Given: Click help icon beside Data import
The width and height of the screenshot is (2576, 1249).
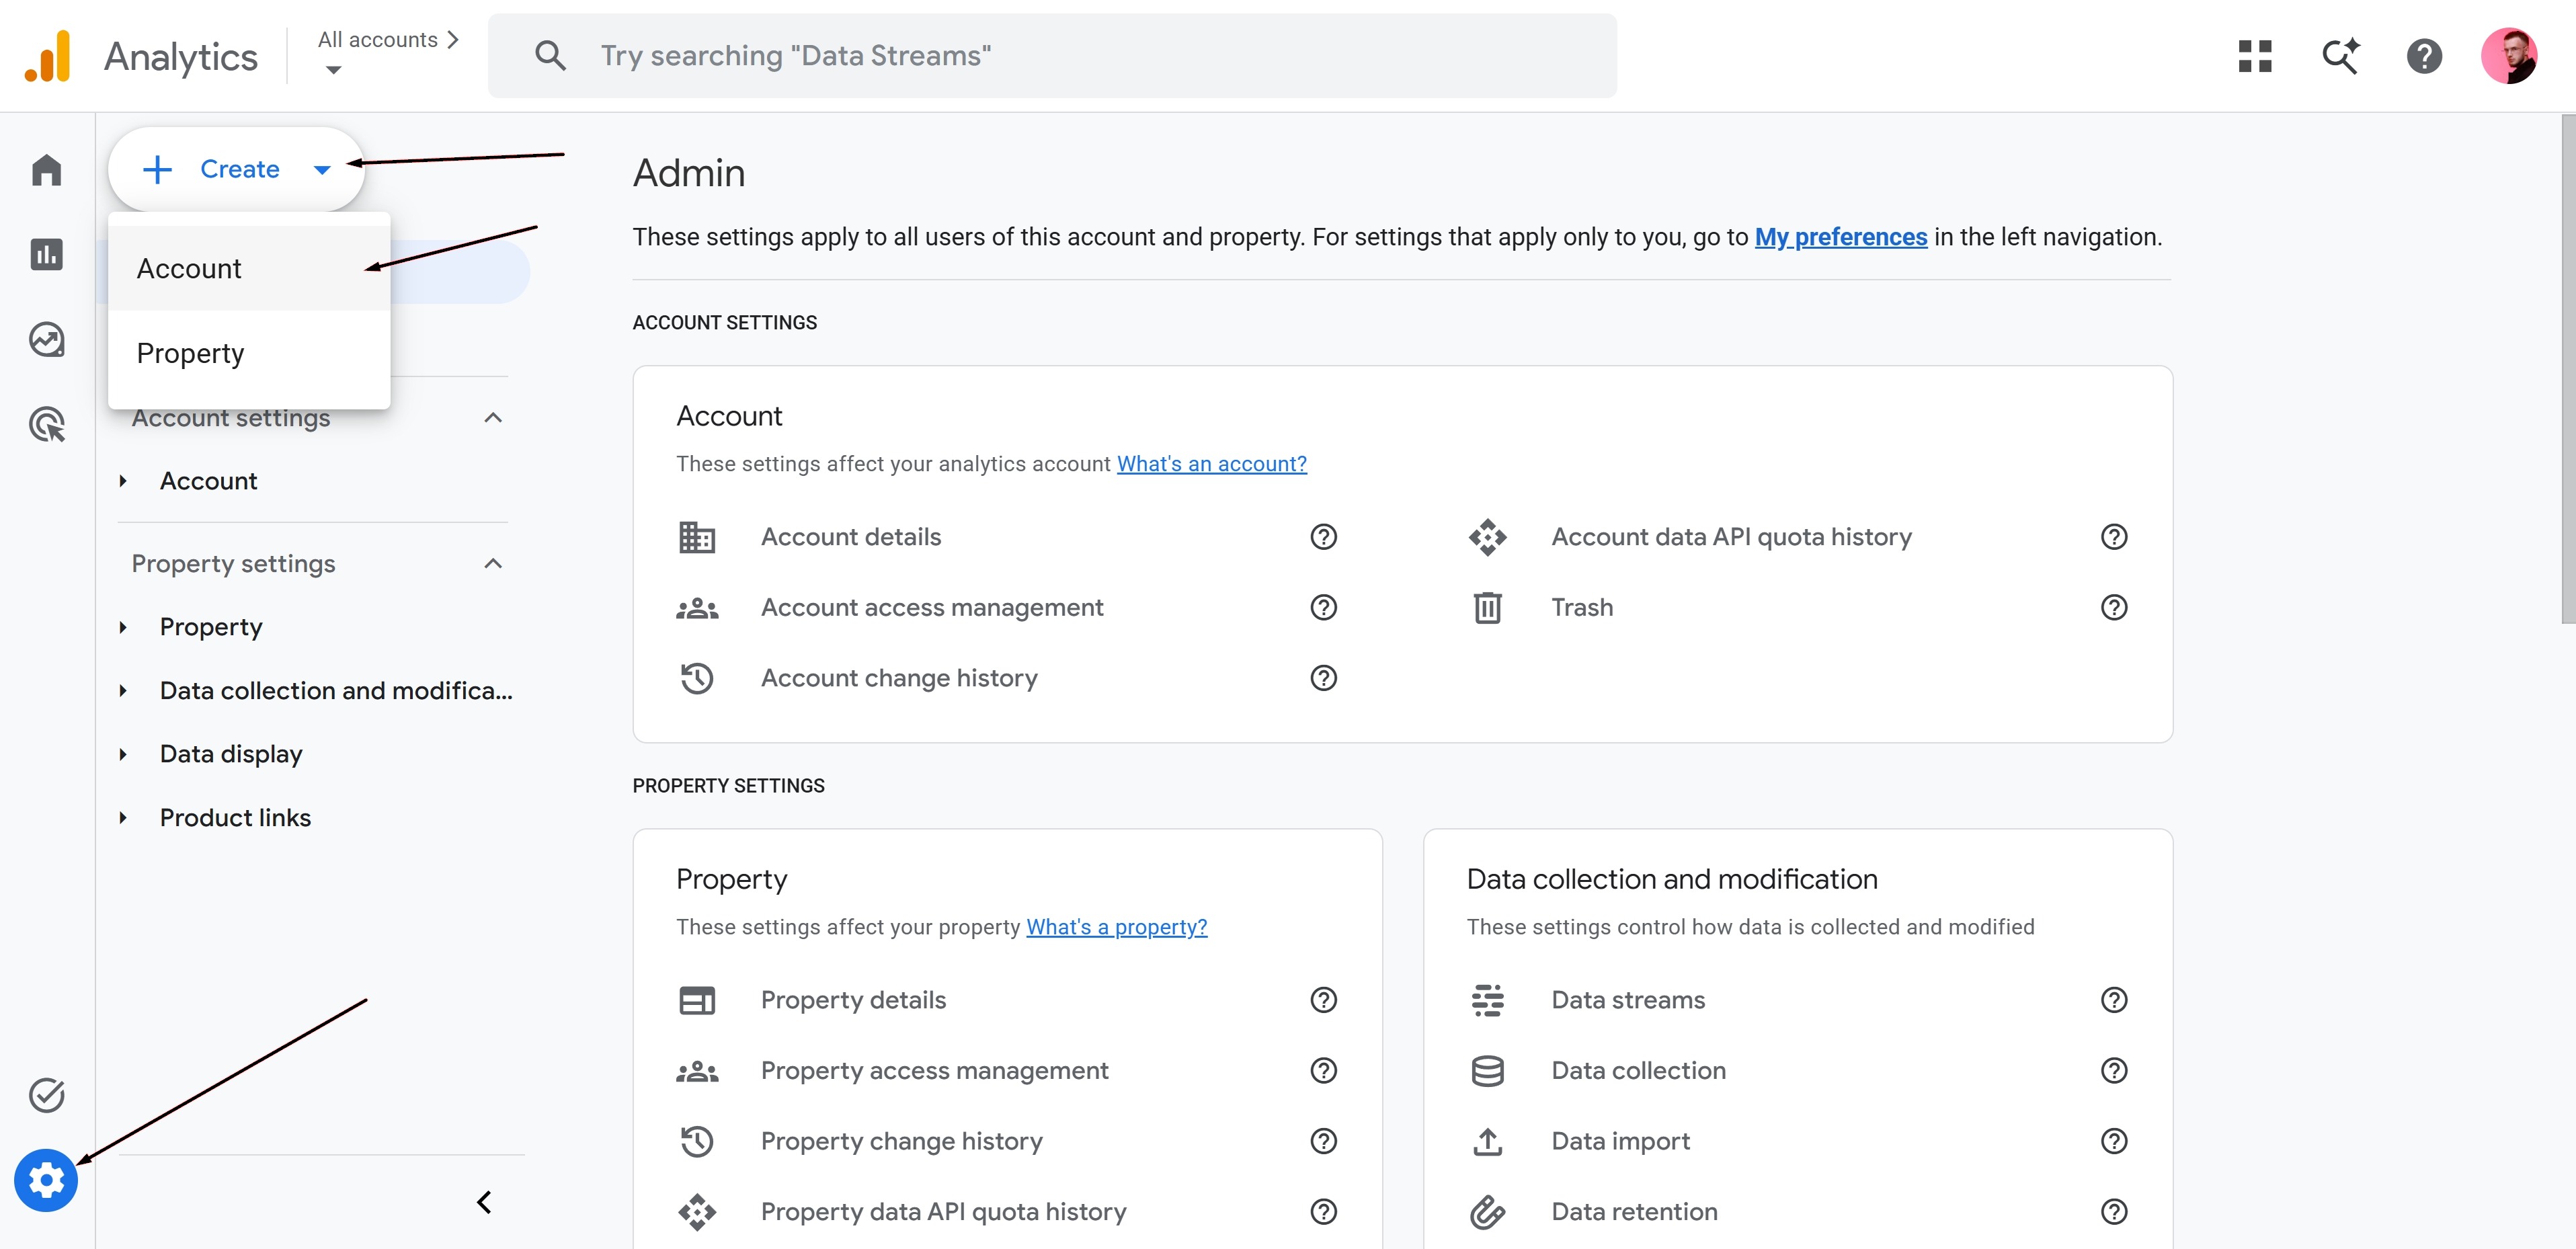Looking at the screenshot, I should [x=2114, y=1141].
